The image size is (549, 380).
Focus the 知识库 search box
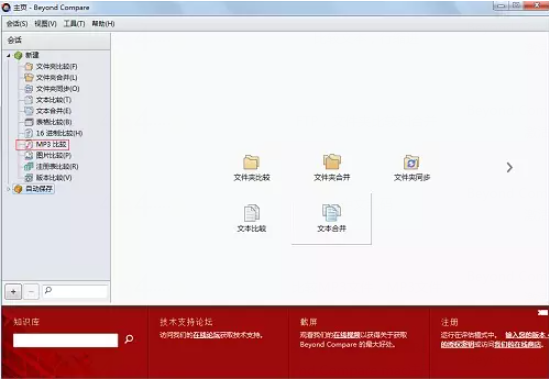click(65, 340)
